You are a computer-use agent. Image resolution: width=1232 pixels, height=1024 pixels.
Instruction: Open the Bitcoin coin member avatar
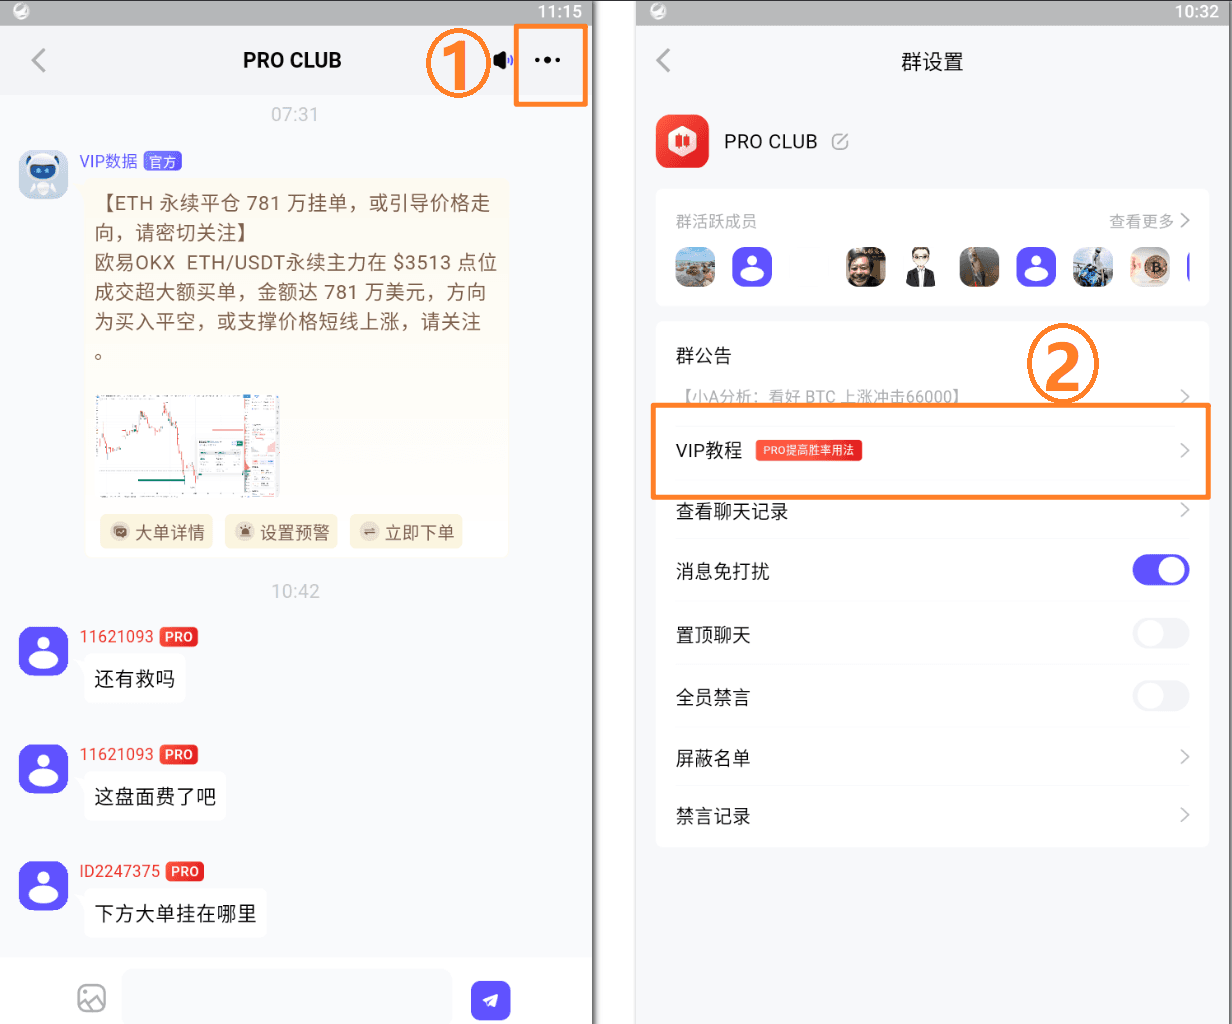(1150, 267)
